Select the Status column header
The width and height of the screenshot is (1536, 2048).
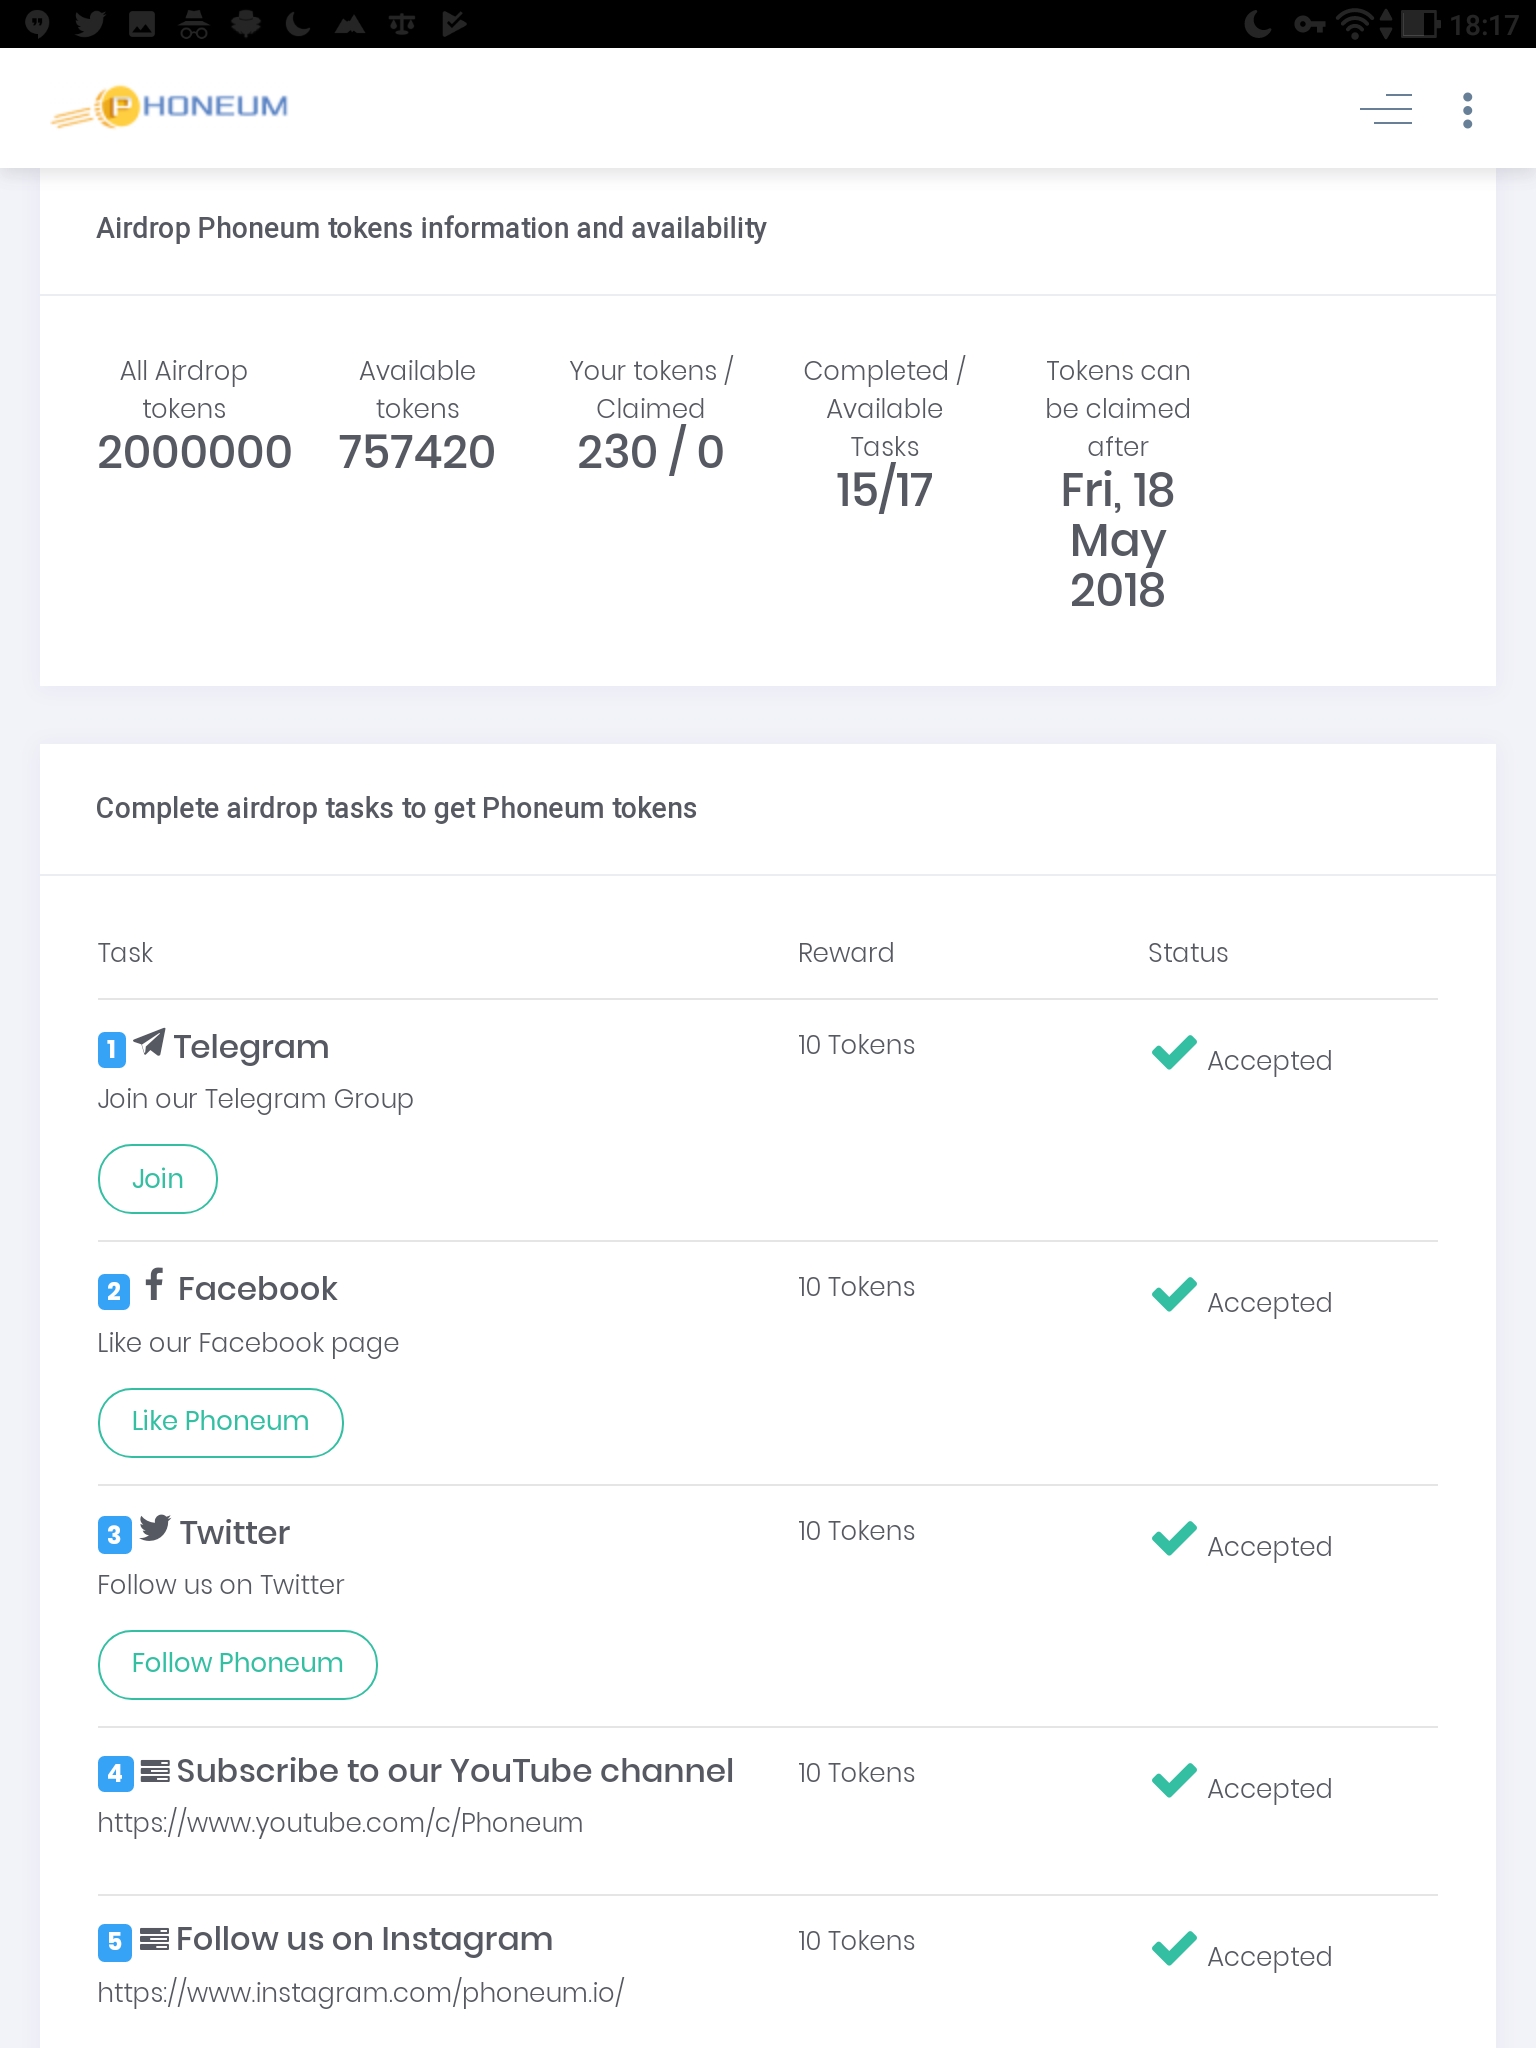1187,952
